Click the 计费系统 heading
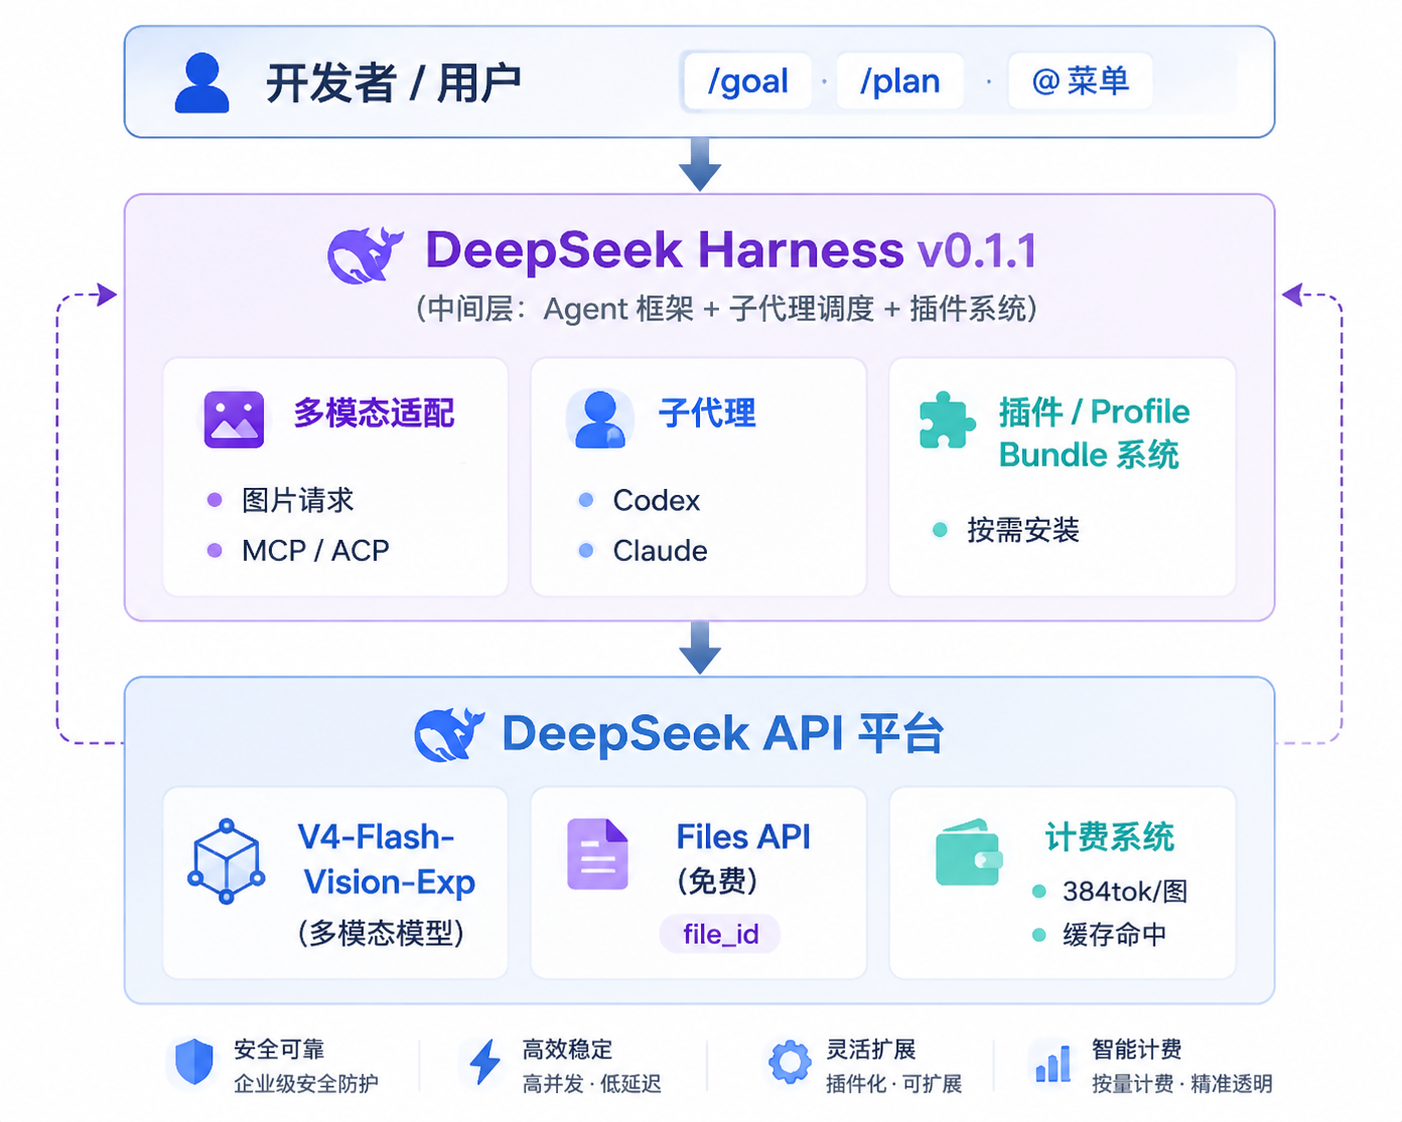Screen dimensions: 1402x1122 coord(1109,837)
